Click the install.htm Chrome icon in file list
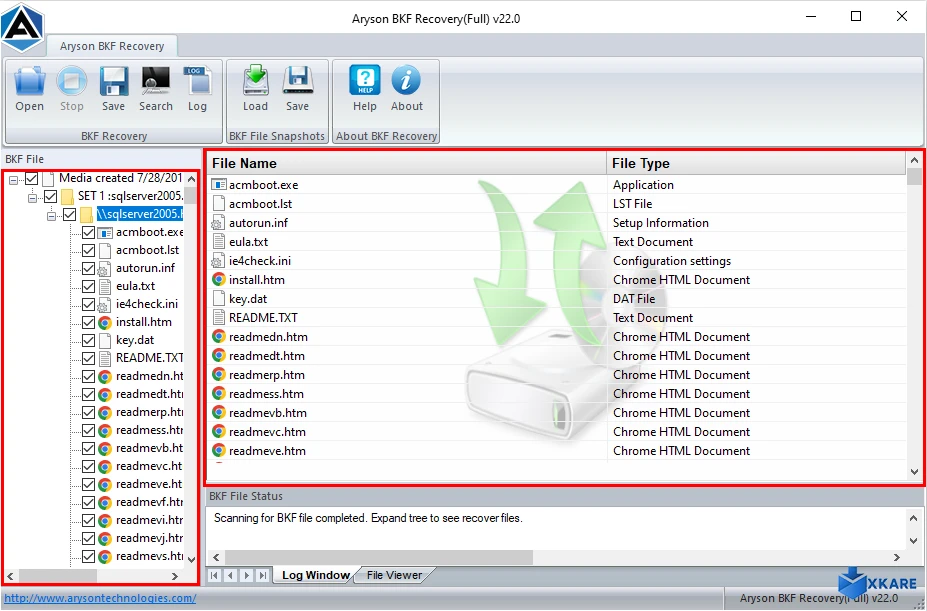 pyautogui.click(x=219, y=279)
